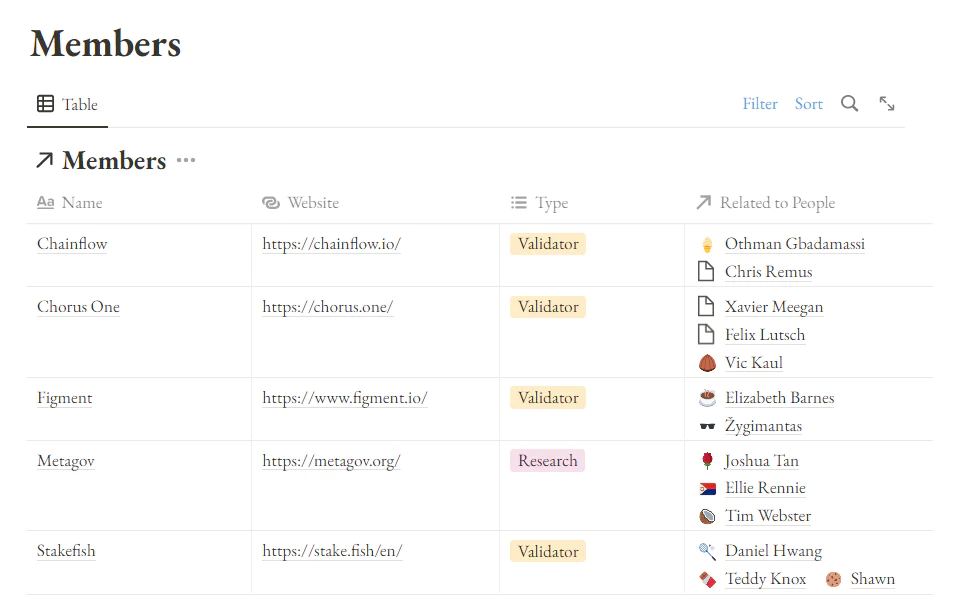Image resolution: width=954 pixels, height=616 pixels.
Task: Click the page icon beside Chris Remus
Action: [706, 272]
